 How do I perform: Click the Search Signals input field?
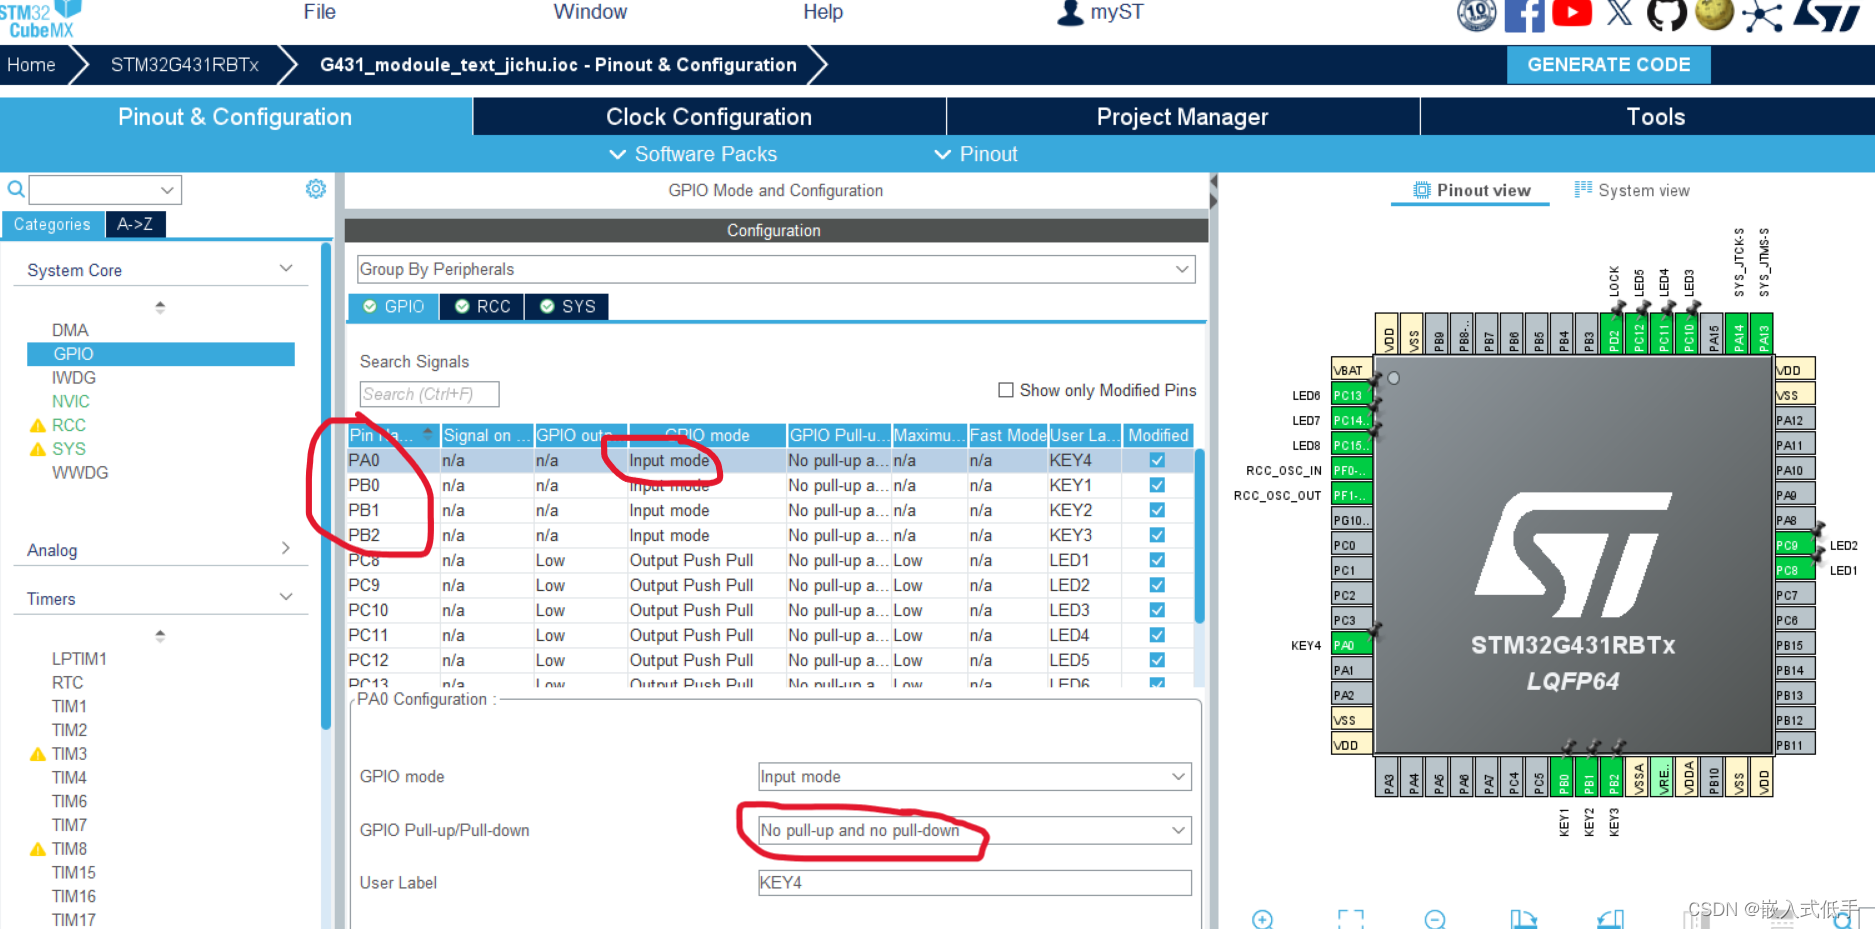(x=429, y=394)
